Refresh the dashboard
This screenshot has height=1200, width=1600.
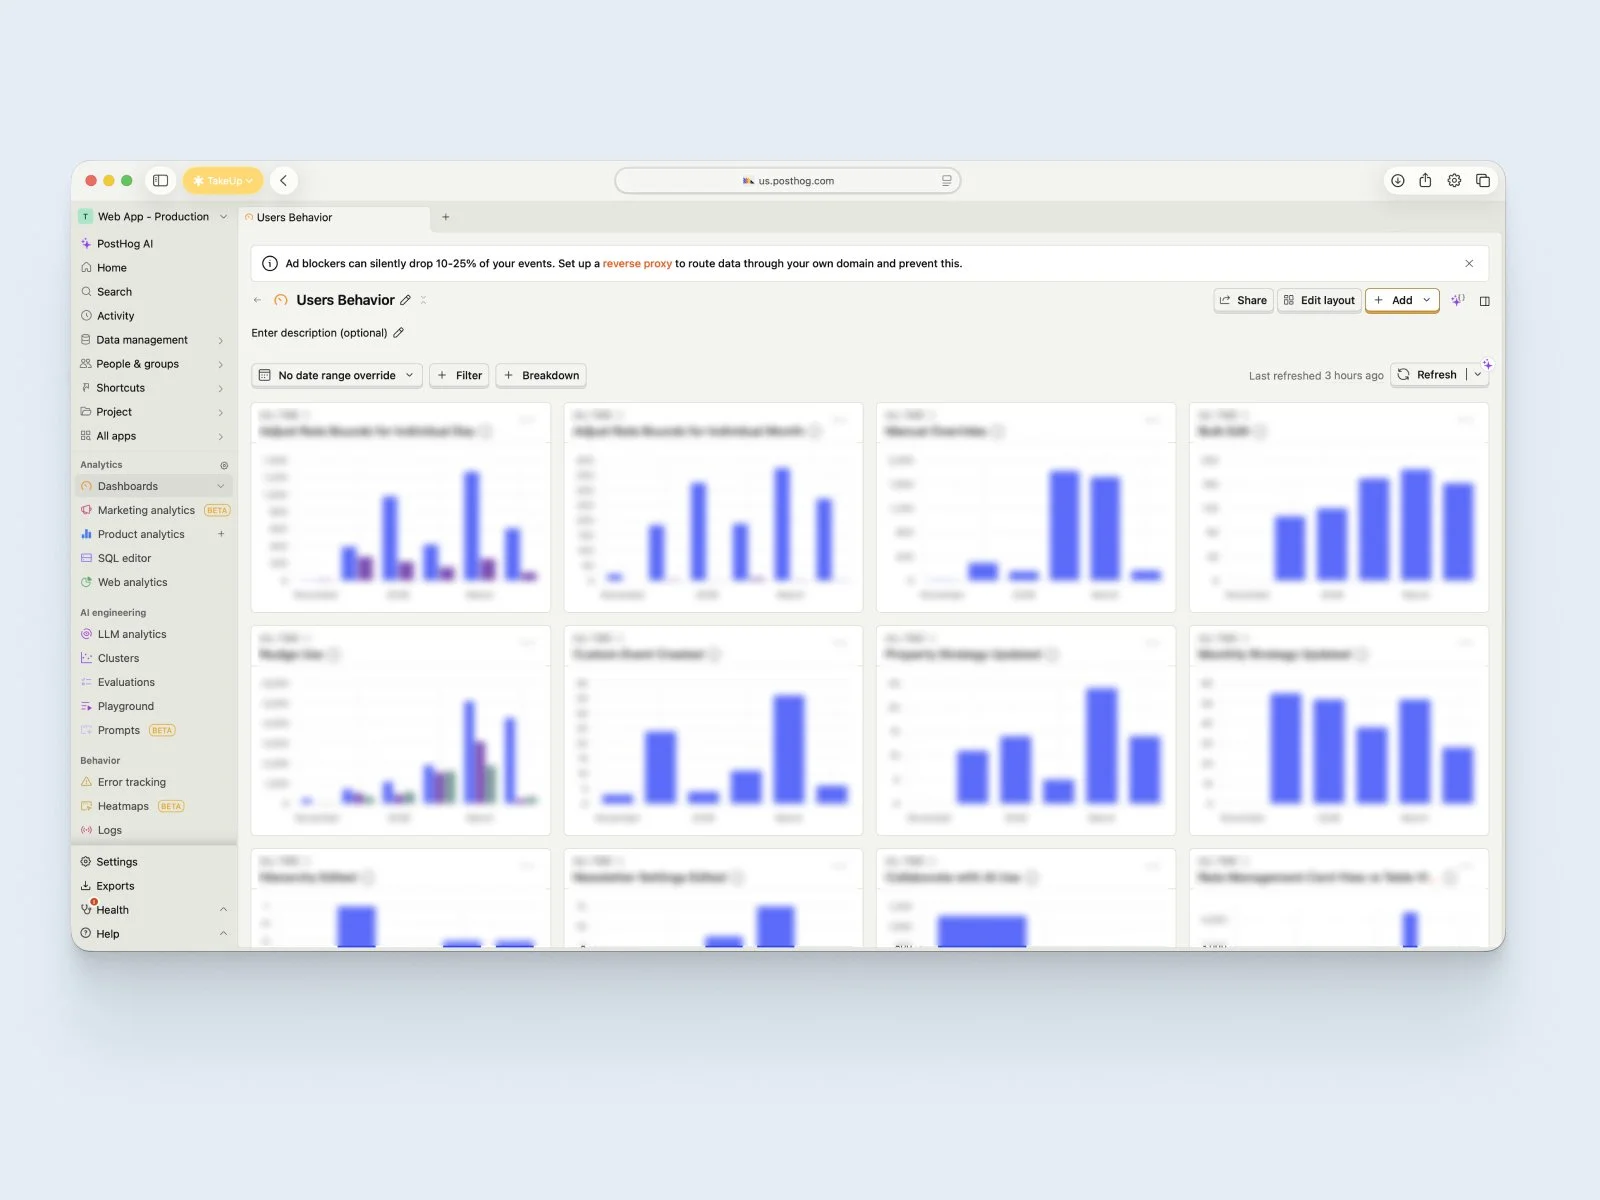pos(1427,375)
